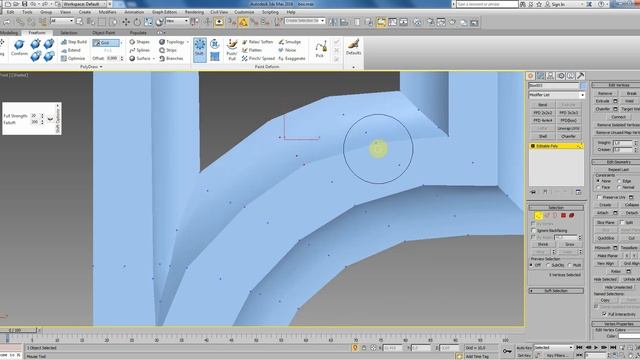
Task: Activate Select and Rotate tool
Action: (137, 22)
